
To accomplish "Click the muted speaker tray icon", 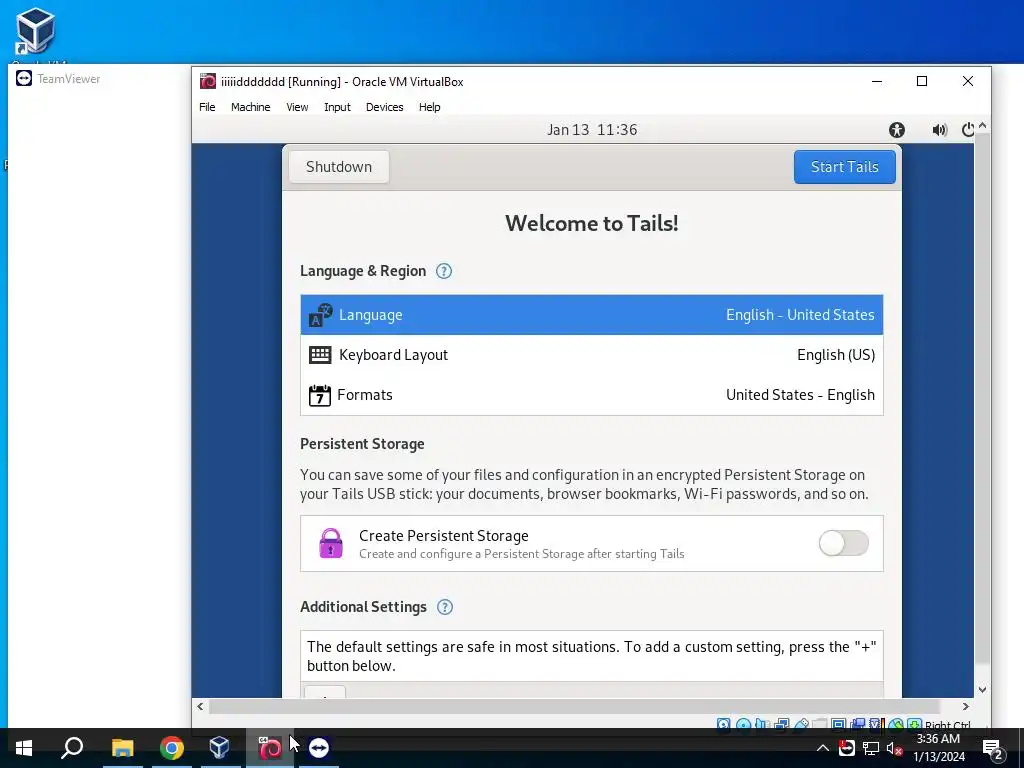I will 894,748.
